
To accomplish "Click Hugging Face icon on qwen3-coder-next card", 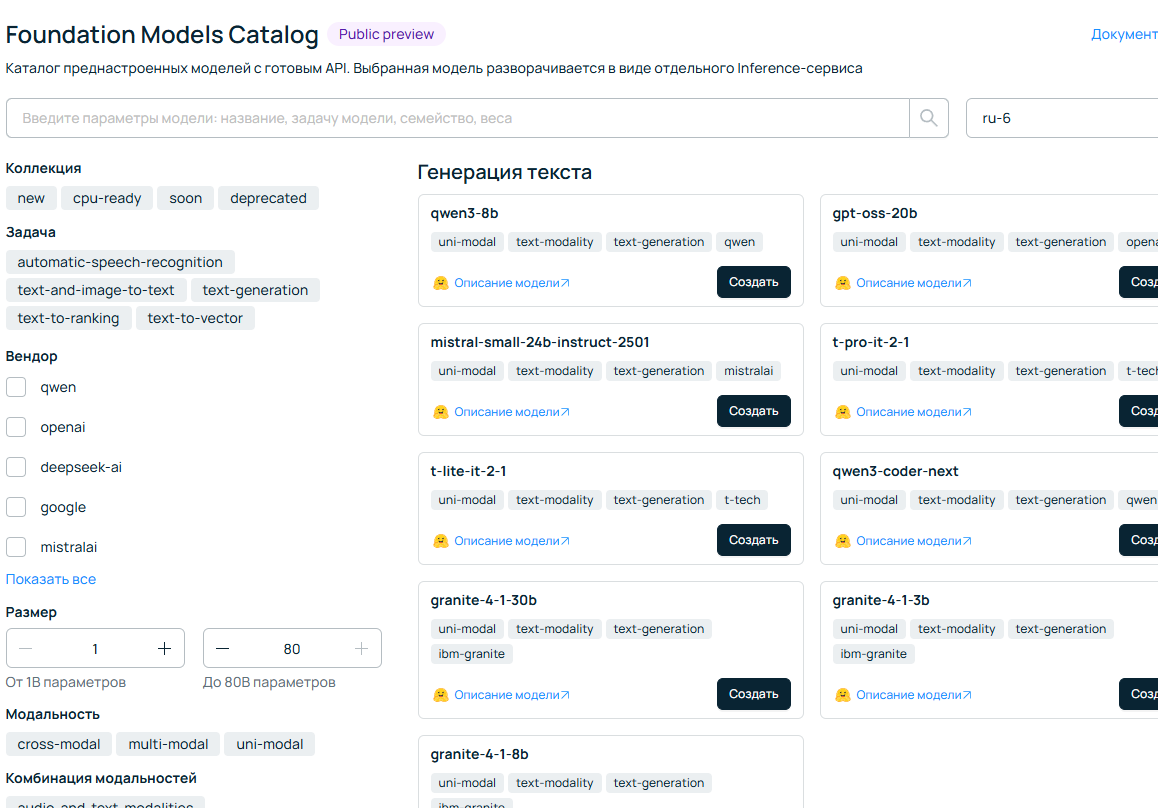I will pyautogui.click(x=843, y=541).
